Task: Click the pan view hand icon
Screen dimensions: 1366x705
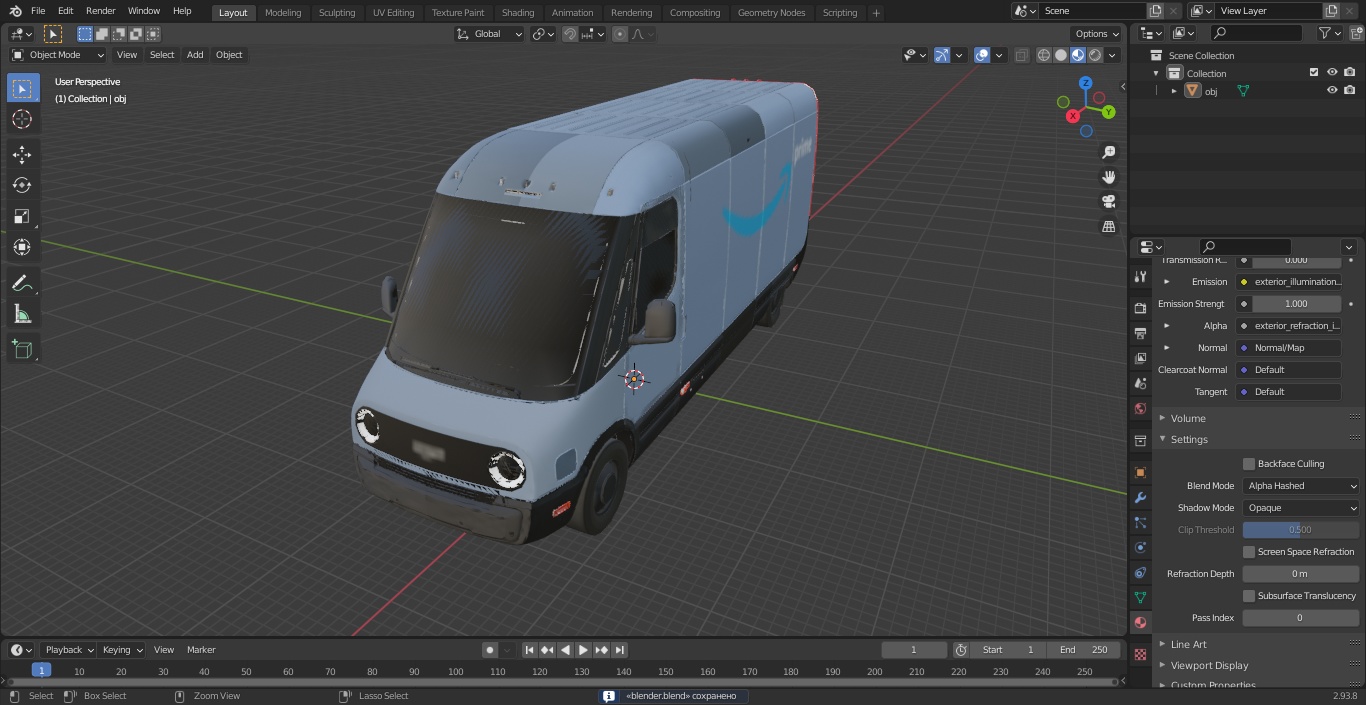Action: (x=1108, y=177)
